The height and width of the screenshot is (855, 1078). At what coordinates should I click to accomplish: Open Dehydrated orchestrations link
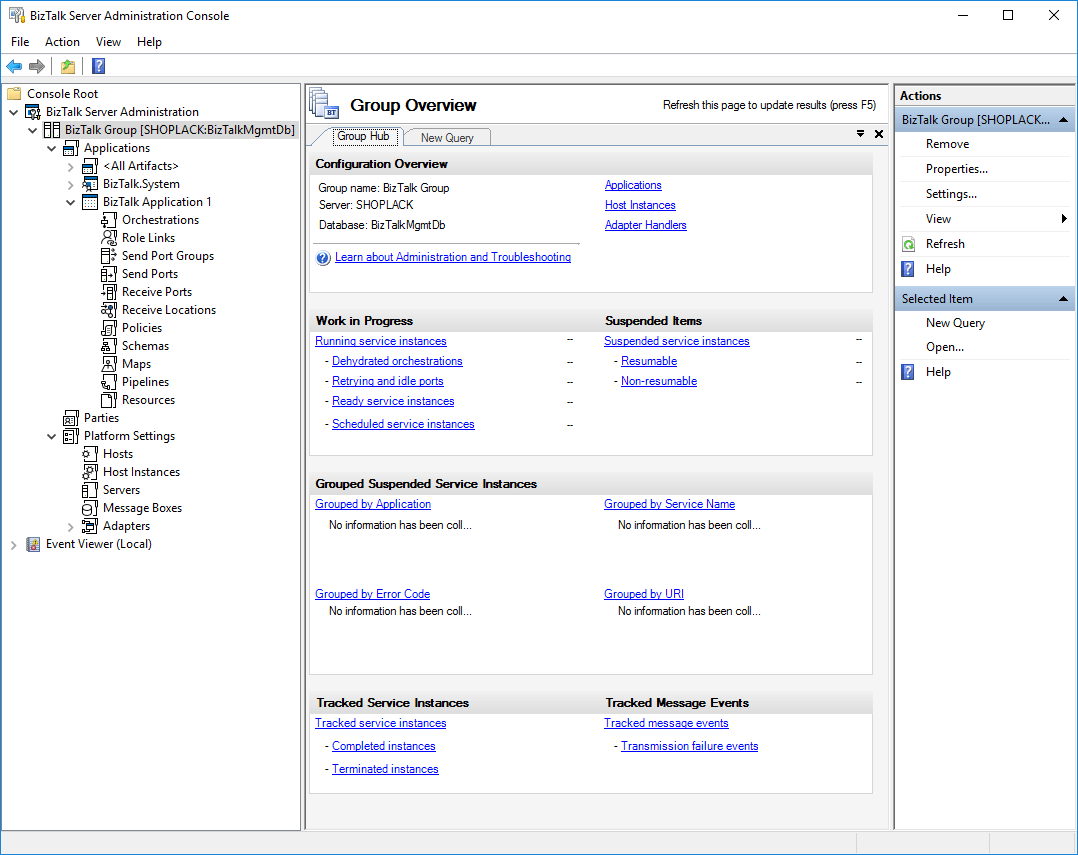pos(397,361)
